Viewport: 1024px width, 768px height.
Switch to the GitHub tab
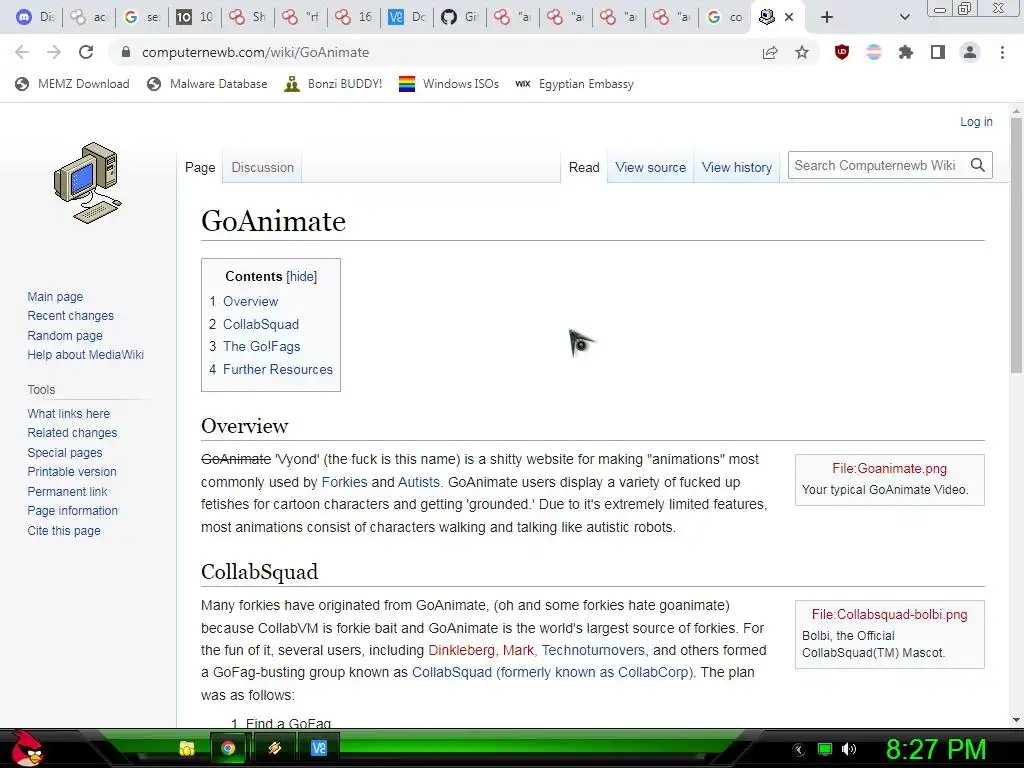click(x=460, y=17)
